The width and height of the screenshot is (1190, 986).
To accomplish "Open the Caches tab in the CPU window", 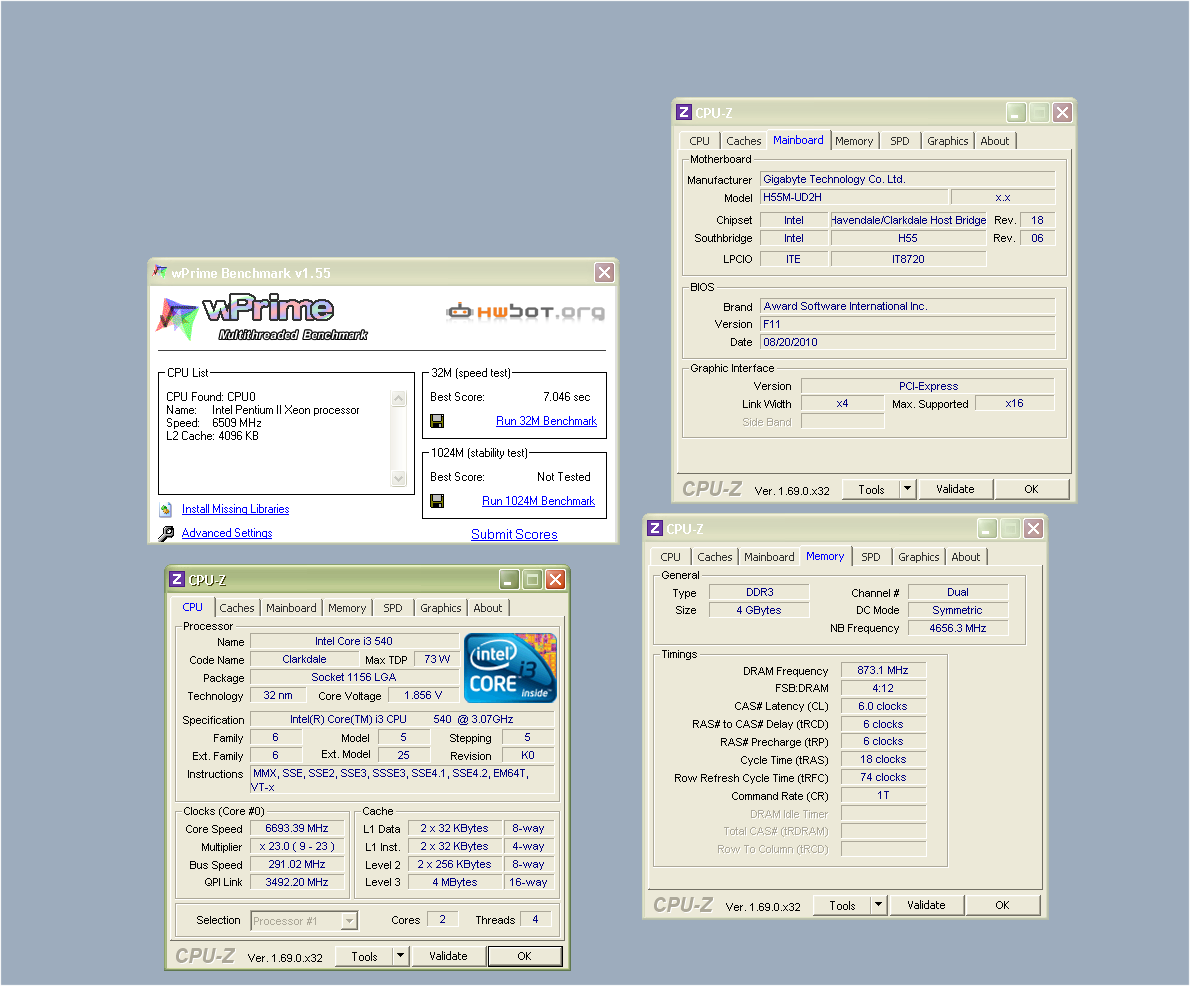I will tap(237, 608).
